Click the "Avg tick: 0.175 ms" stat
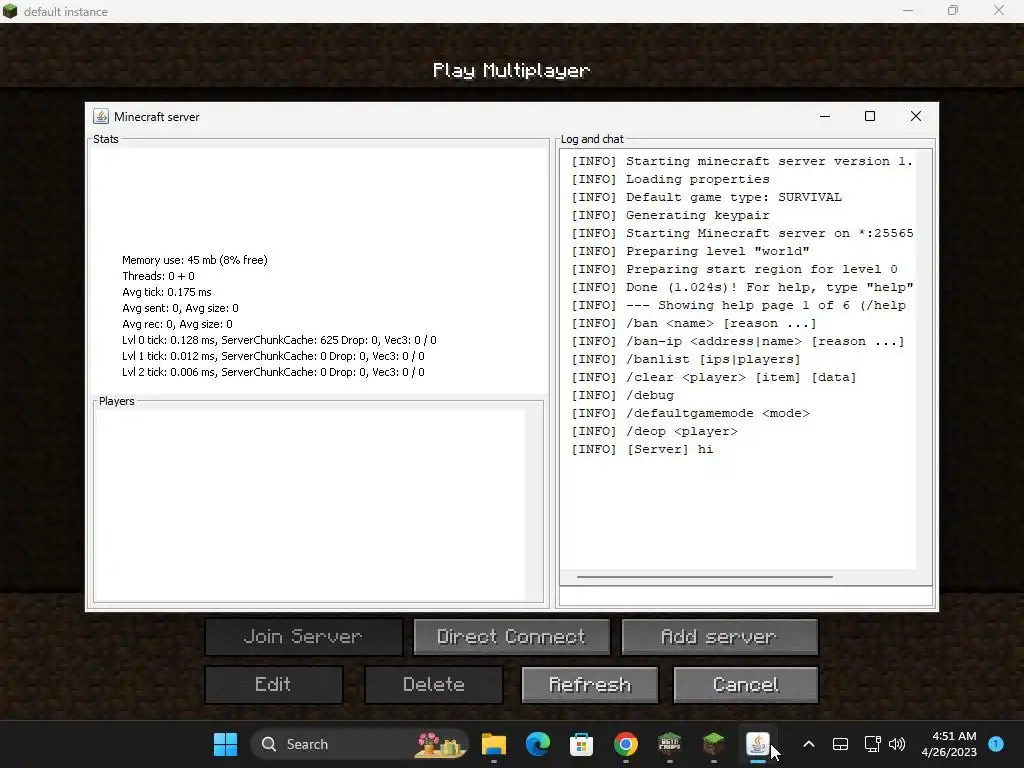The width and height of the screenshot is (1024, 768). pos(167,292)
